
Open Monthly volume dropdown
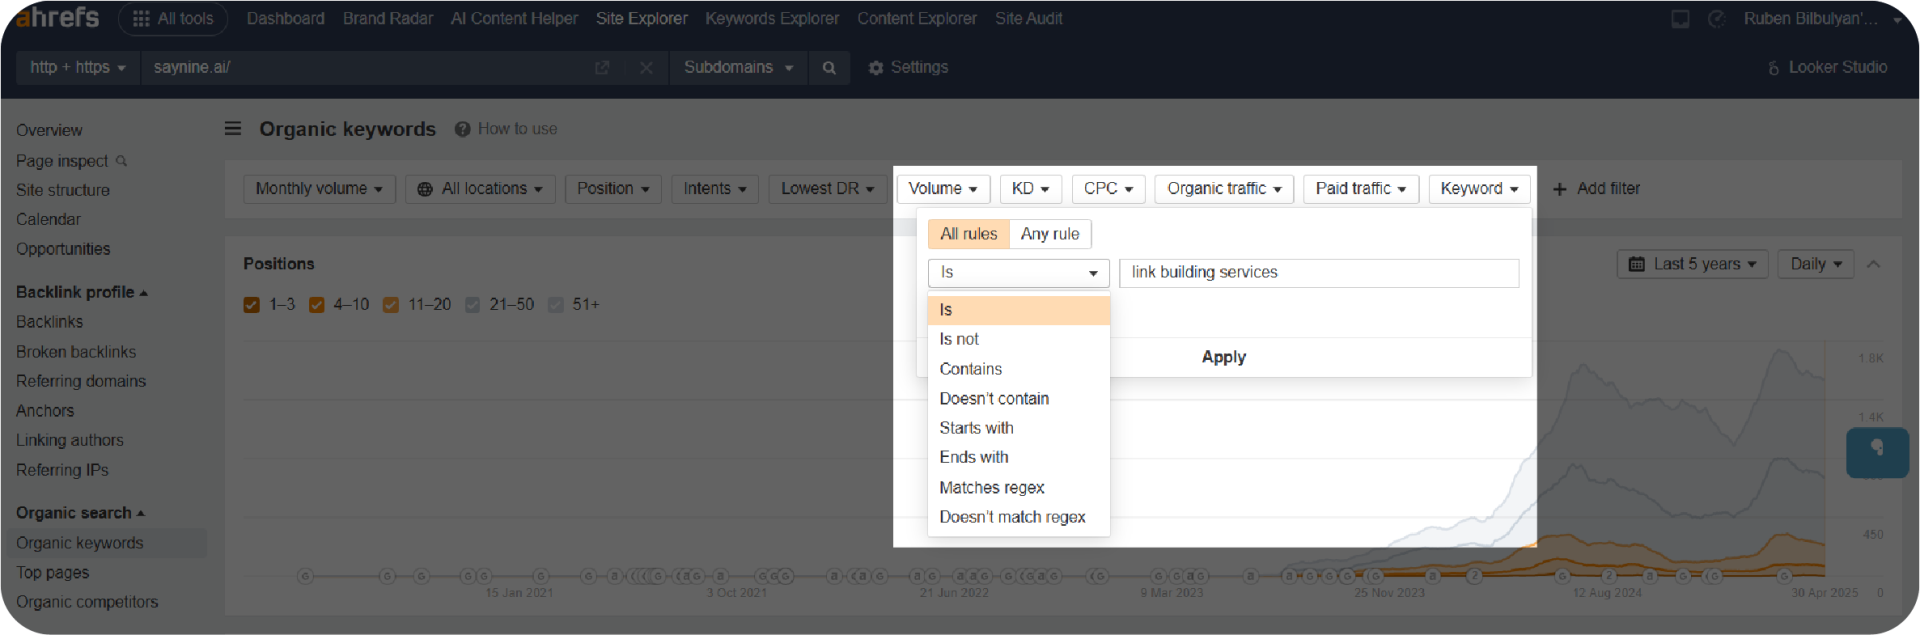tap(319, 189)
